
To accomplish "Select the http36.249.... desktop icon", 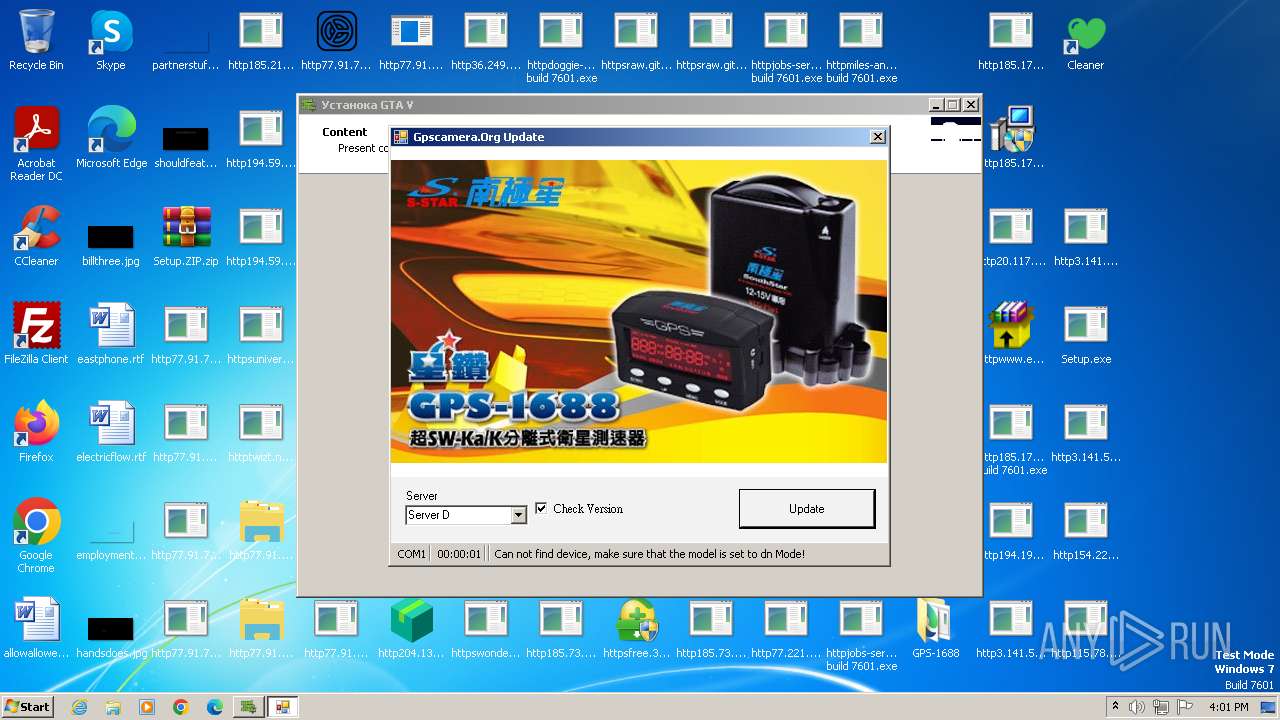I will click(486, 40).
